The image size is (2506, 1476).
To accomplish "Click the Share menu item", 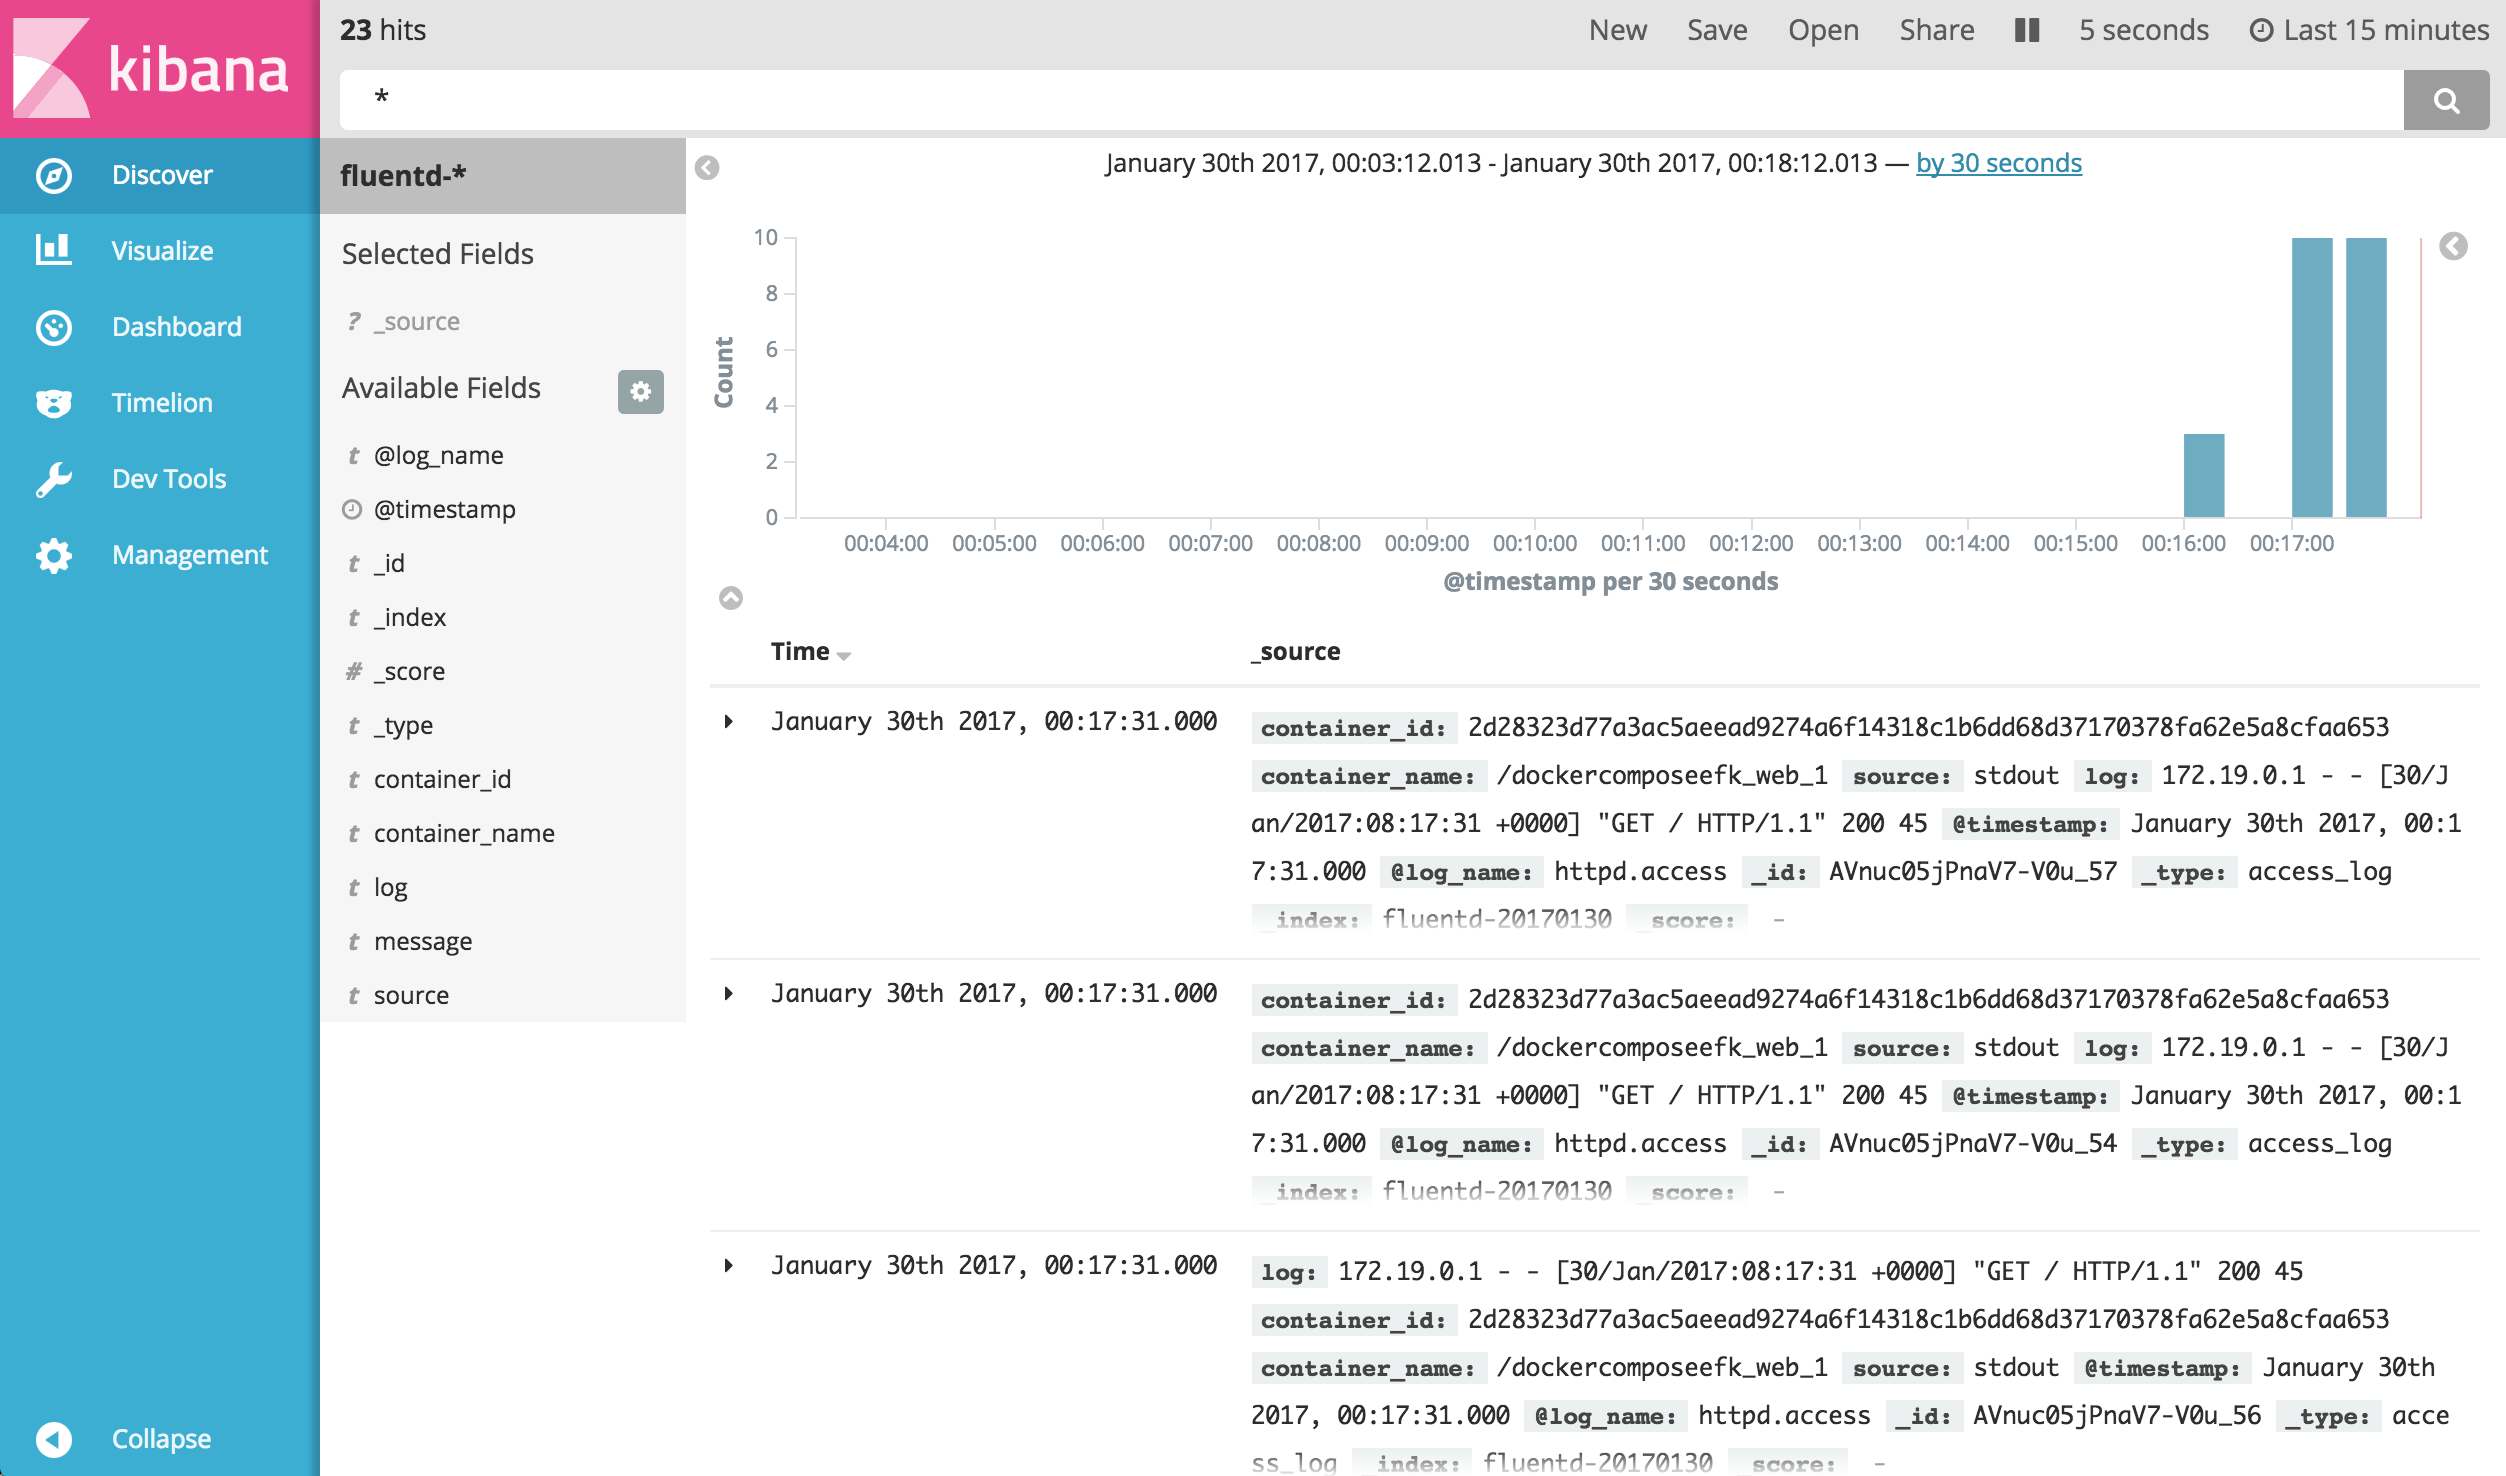I will click(1936, 30).
